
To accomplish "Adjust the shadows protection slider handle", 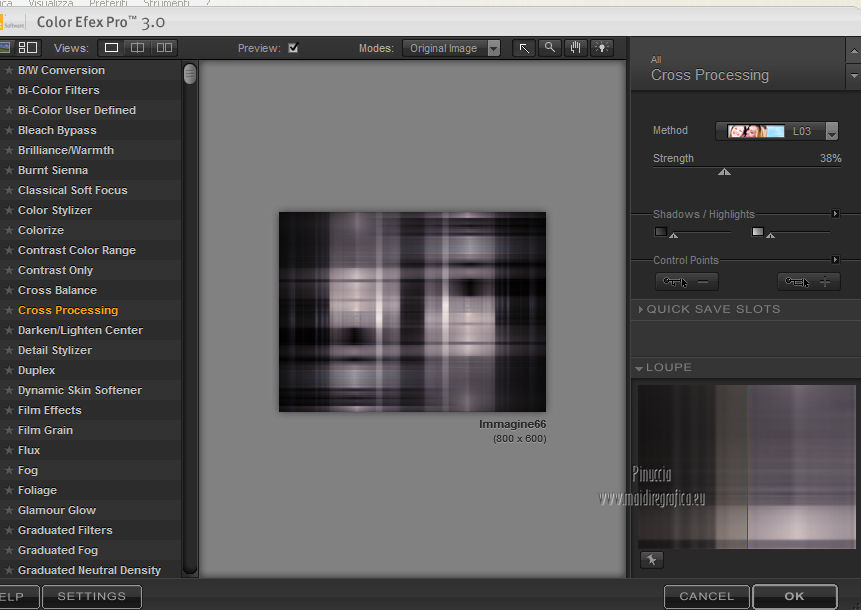I will pyautogui.click(x=674, y=236).
